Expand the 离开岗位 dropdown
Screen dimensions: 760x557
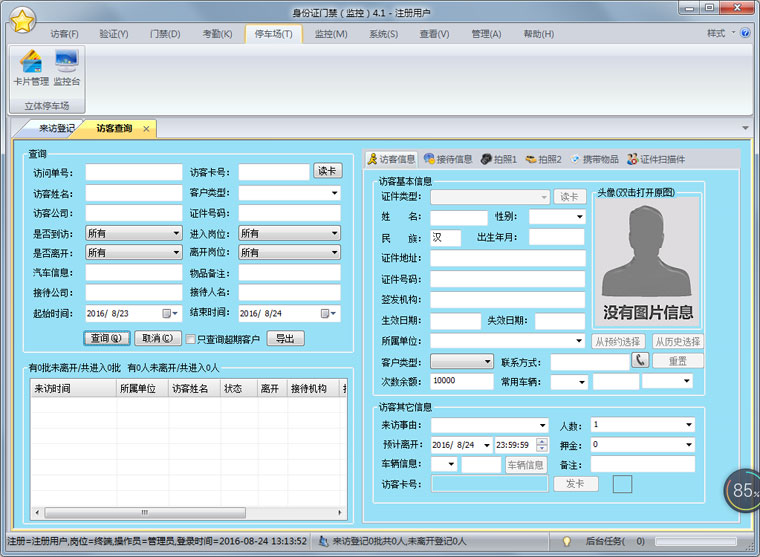pos(334,253)
